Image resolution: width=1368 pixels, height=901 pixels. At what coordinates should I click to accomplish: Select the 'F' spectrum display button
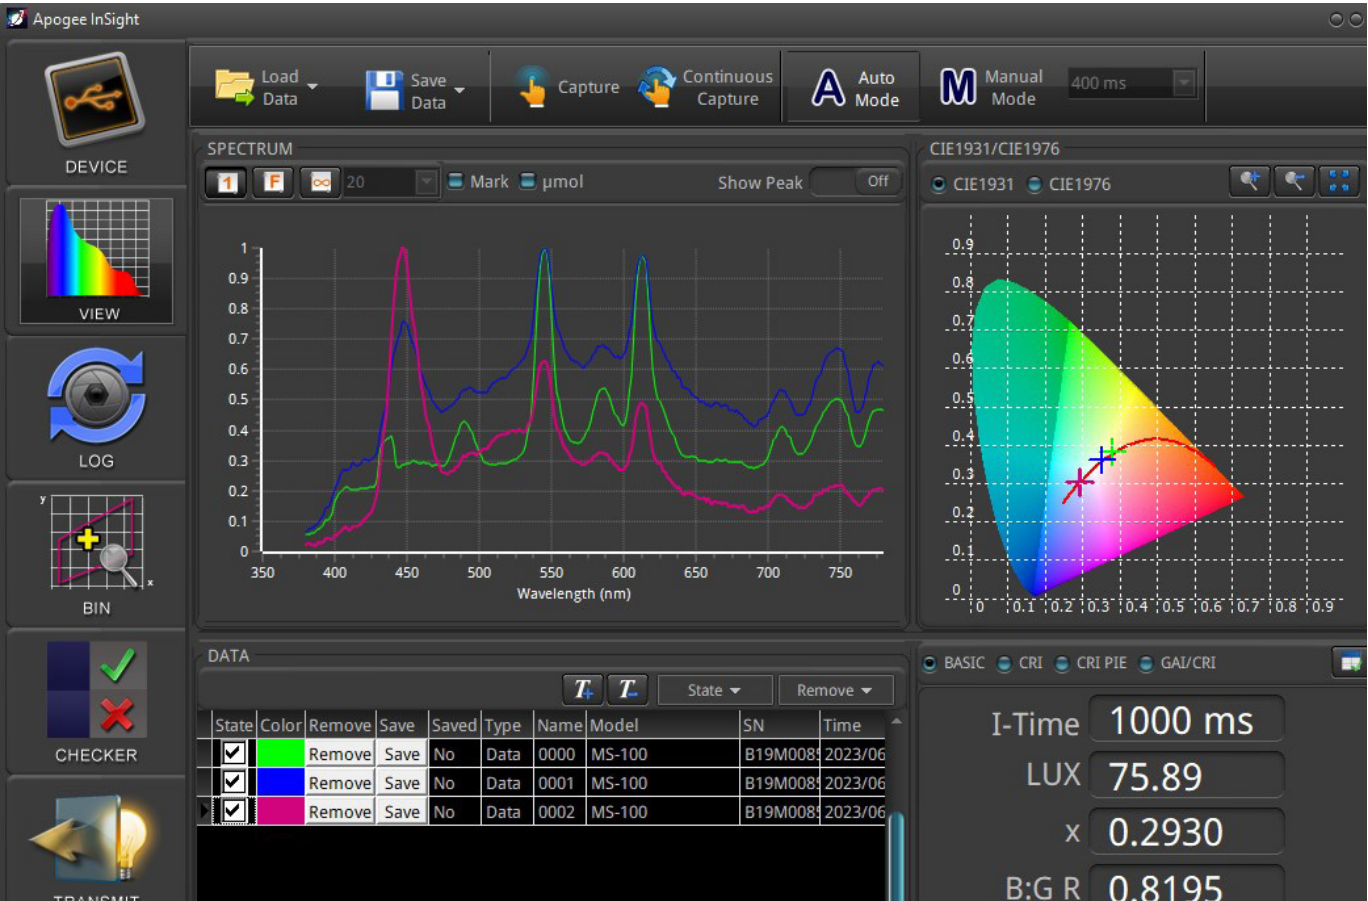(273, 182)
